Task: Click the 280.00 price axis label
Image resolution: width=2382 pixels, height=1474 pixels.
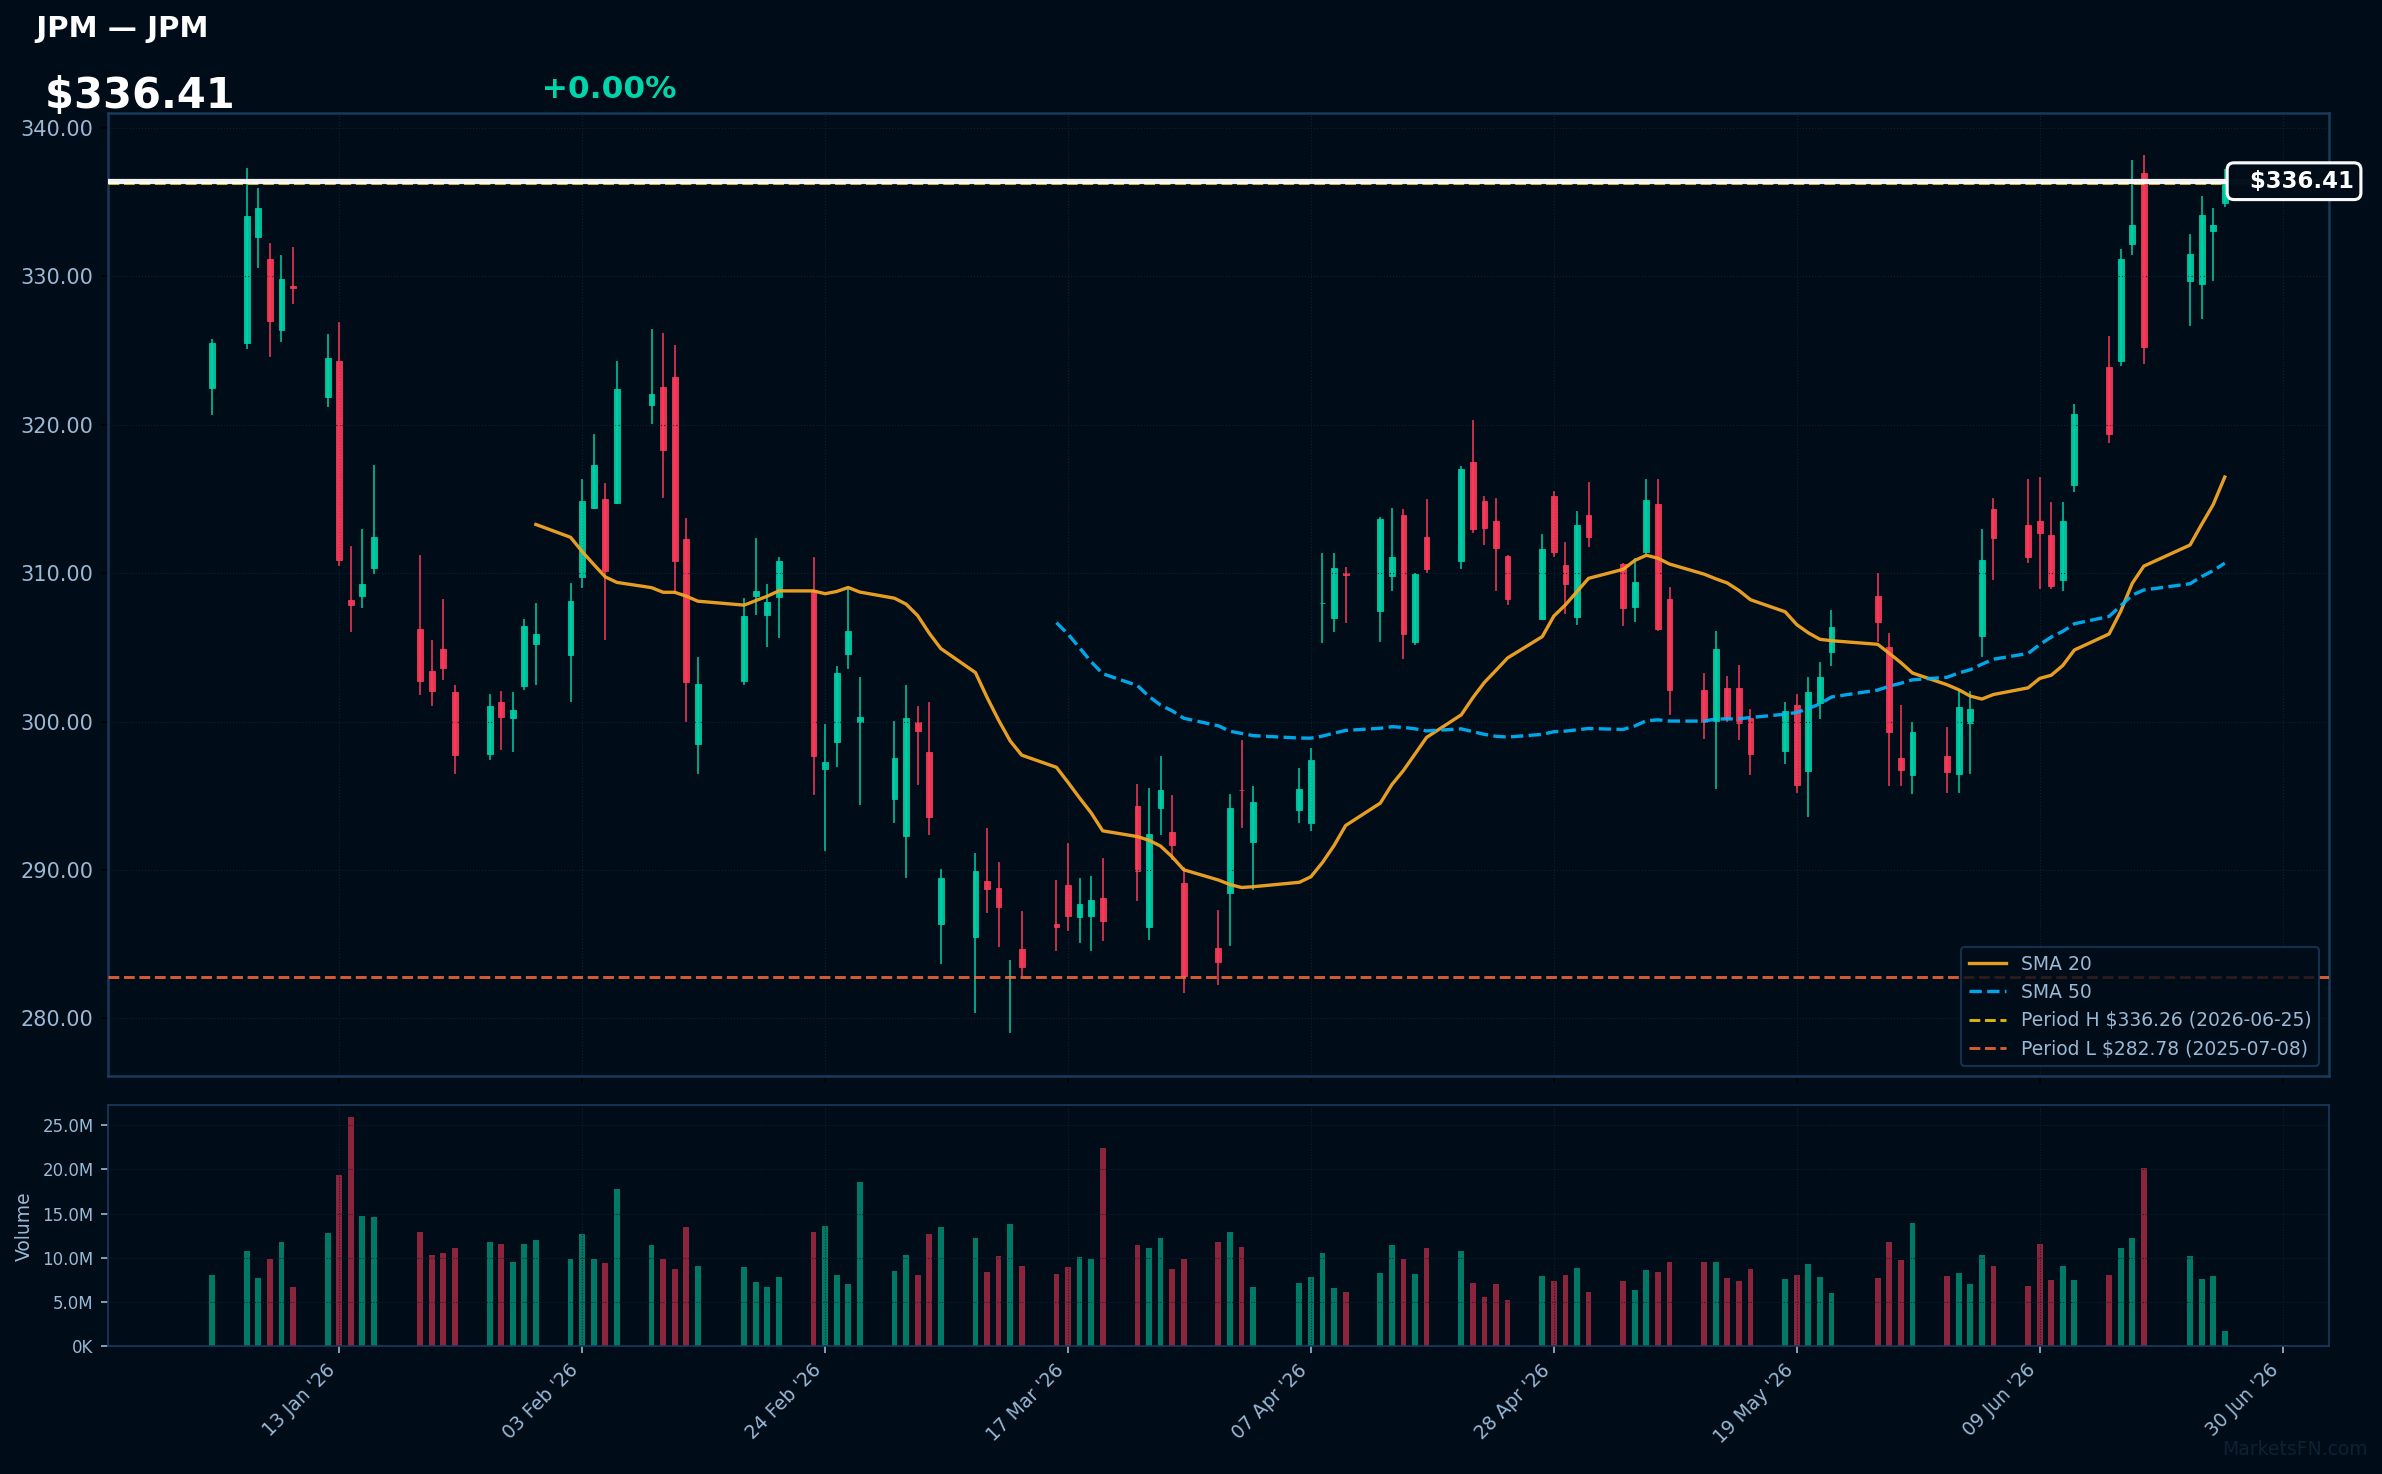Action: 57,1018
